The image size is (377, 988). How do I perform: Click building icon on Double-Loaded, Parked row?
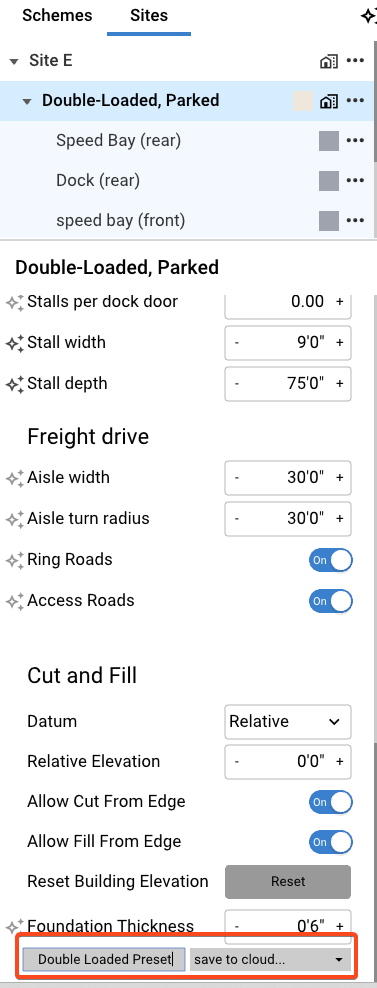(x=328, y=101)
